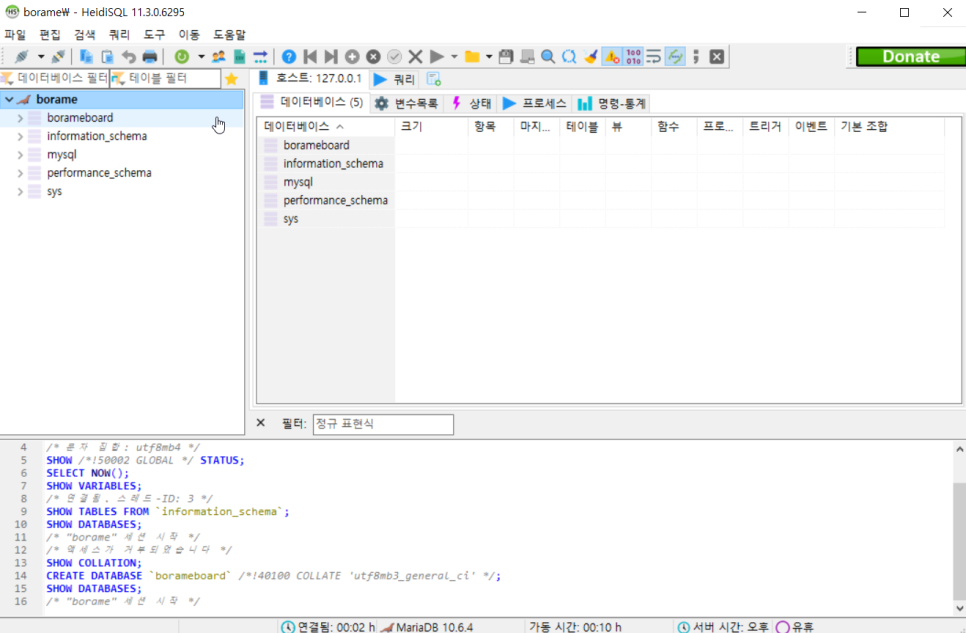Click the delete row circle-x icon

point(373,57)
